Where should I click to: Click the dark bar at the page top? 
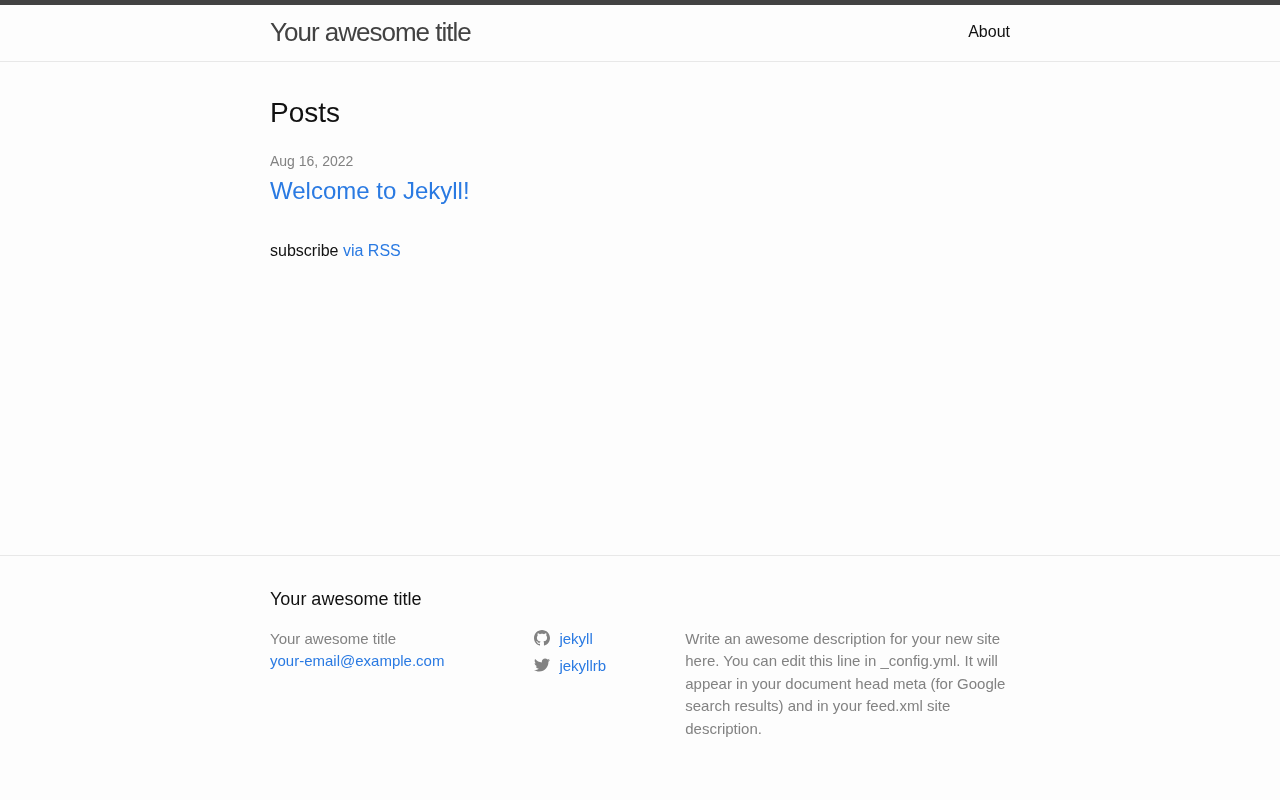point(640,2)
